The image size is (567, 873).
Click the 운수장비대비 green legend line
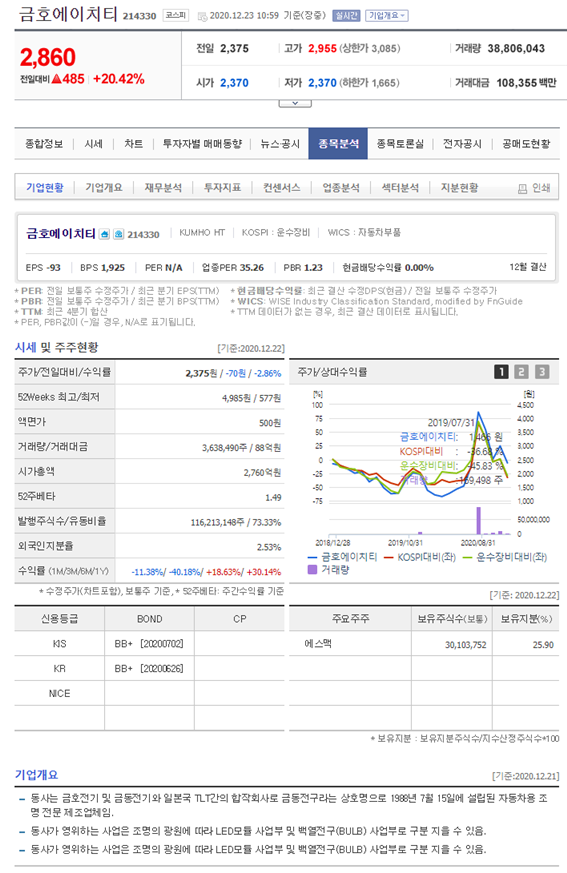467,557
